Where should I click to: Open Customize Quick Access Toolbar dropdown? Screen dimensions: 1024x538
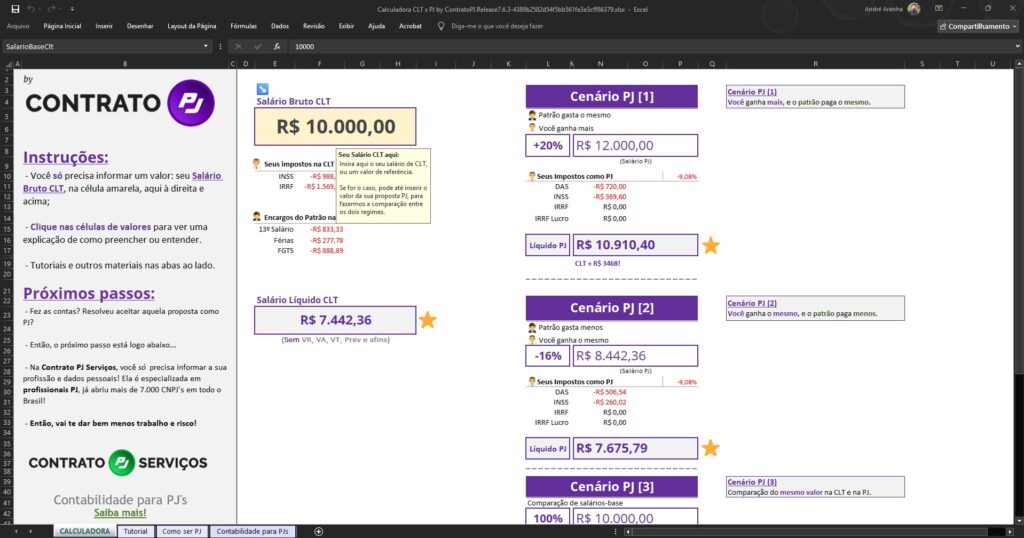(72, 9)
